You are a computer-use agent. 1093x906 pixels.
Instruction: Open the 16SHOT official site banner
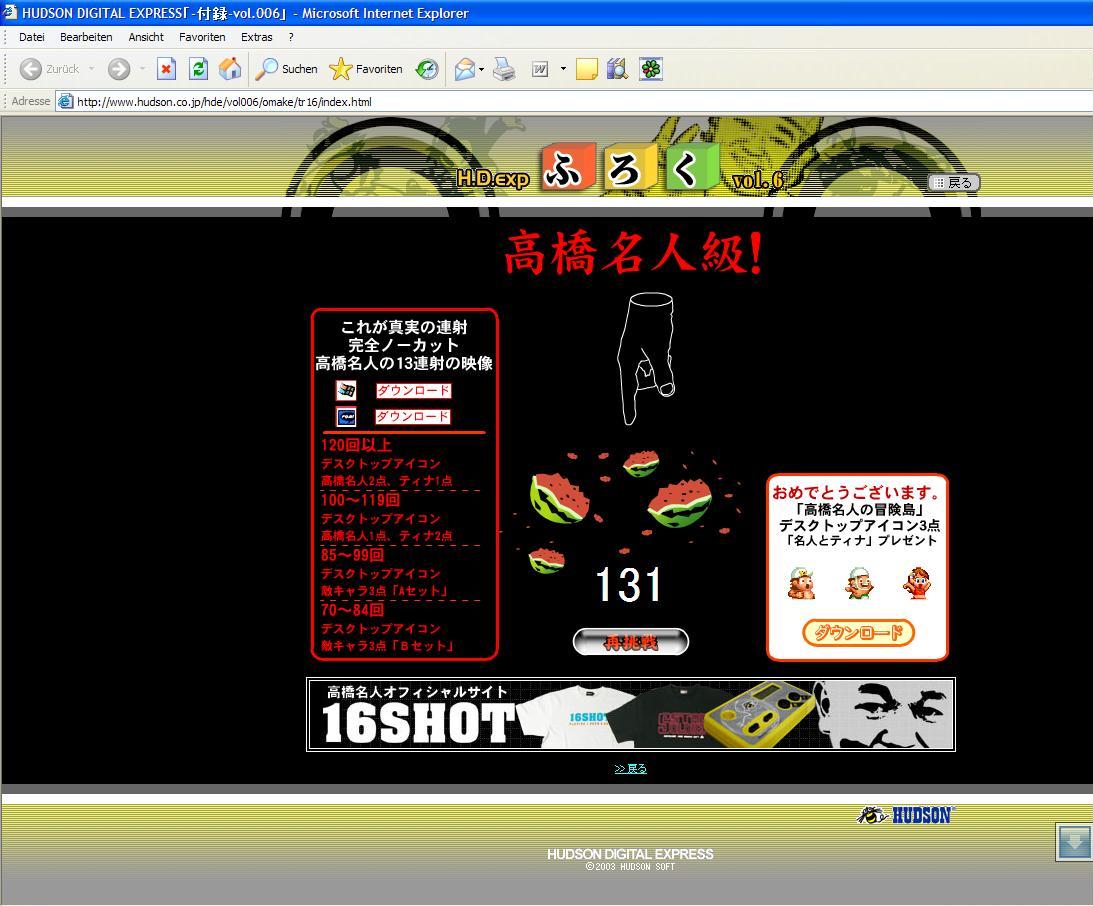pyautogui.click(x=631, y=714)
